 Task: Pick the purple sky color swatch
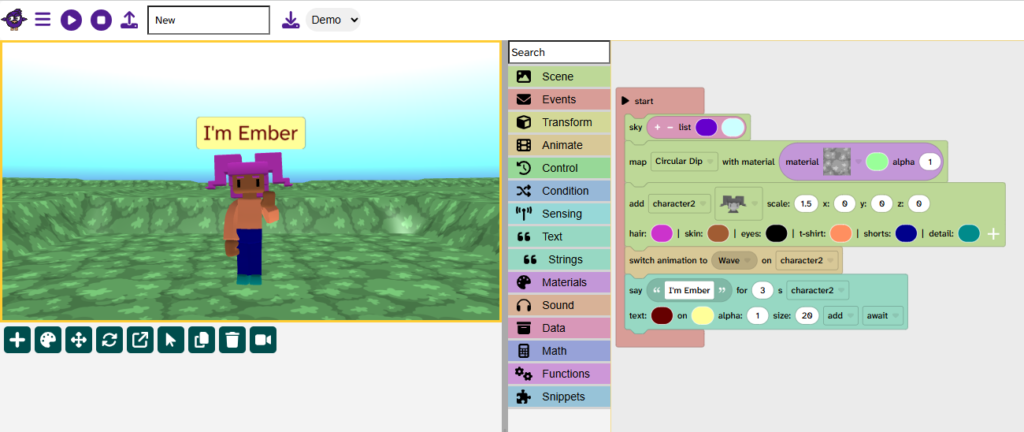pyautogui.click(x=707, y=127)
